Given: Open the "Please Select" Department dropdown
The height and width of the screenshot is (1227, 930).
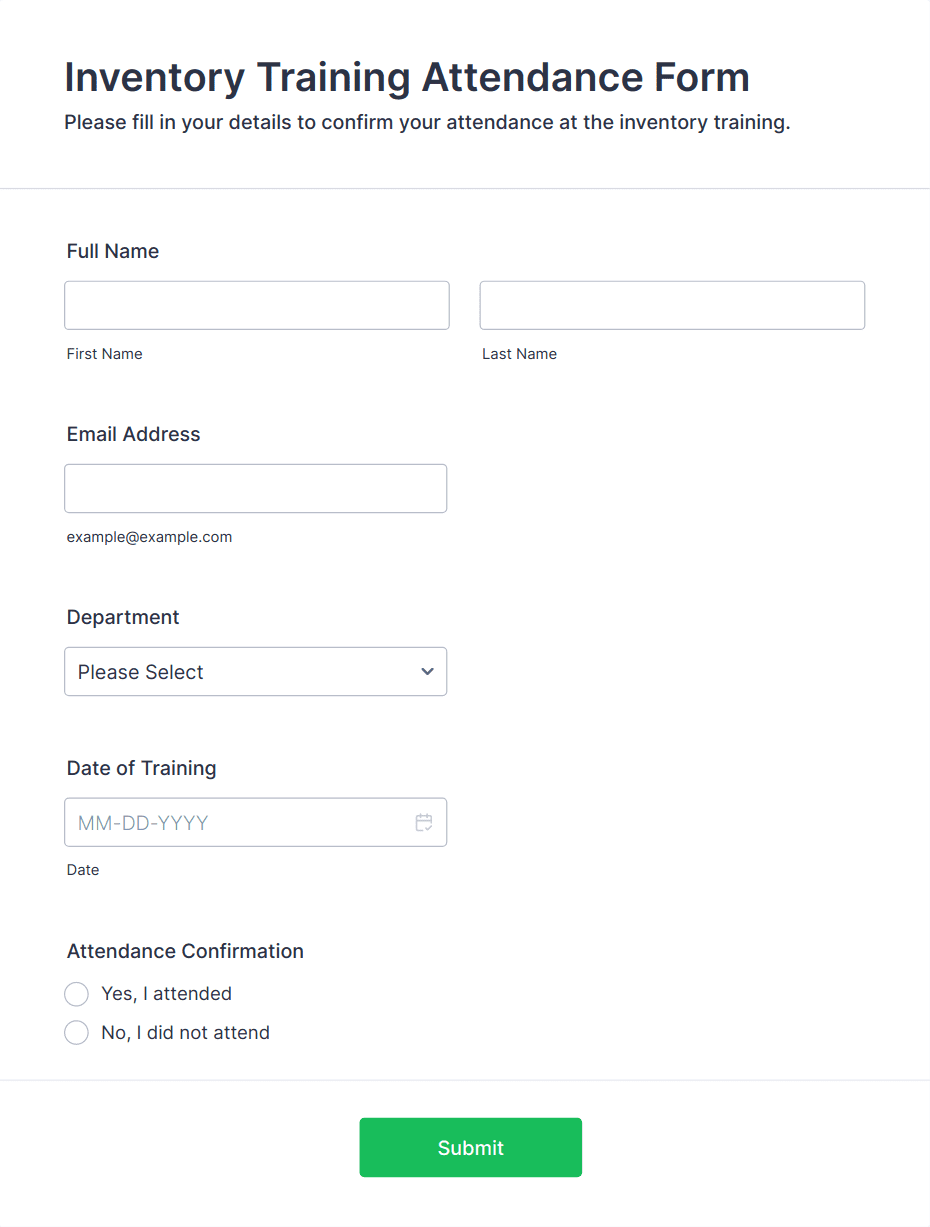Looking at the screenshot, I should point(255,672).
